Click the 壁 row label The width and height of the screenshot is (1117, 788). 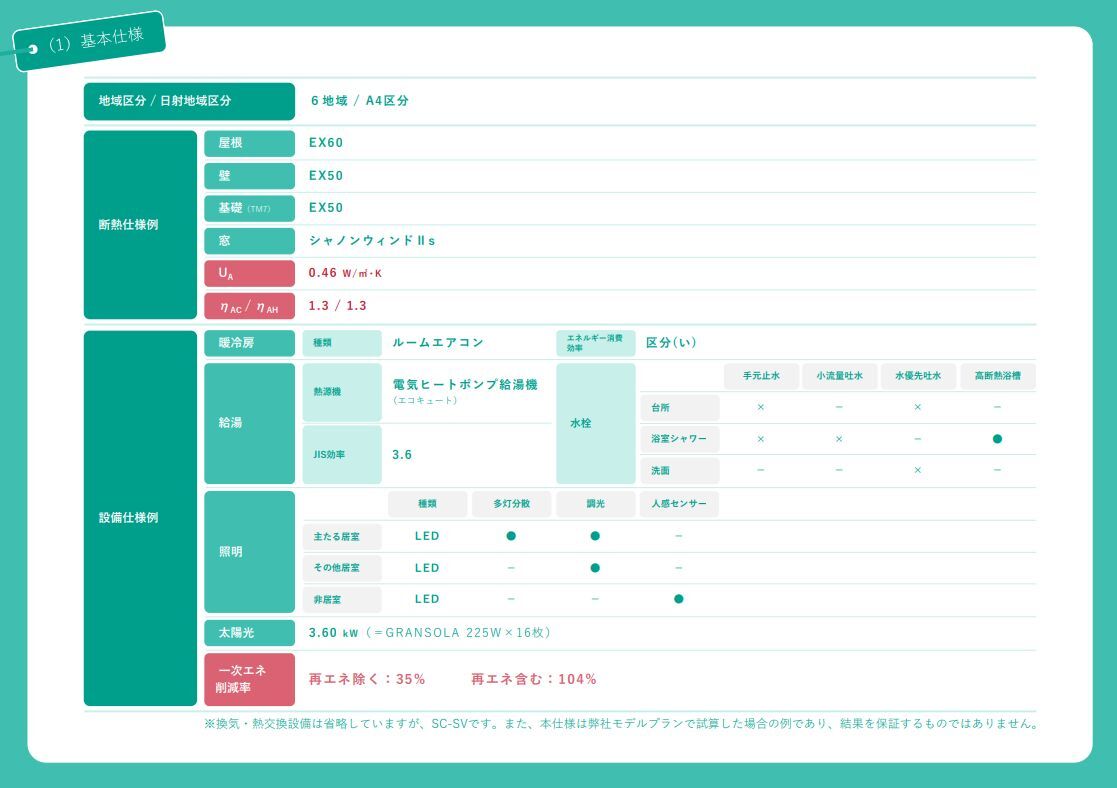[x=249, y=176]
